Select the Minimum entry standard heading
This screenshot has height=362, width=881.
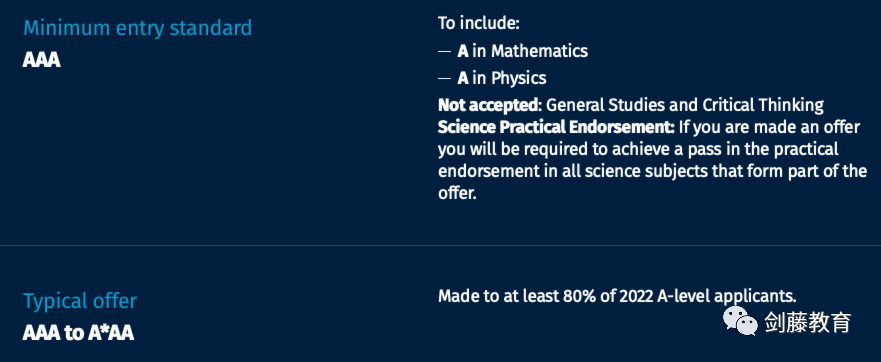point(138,28)
